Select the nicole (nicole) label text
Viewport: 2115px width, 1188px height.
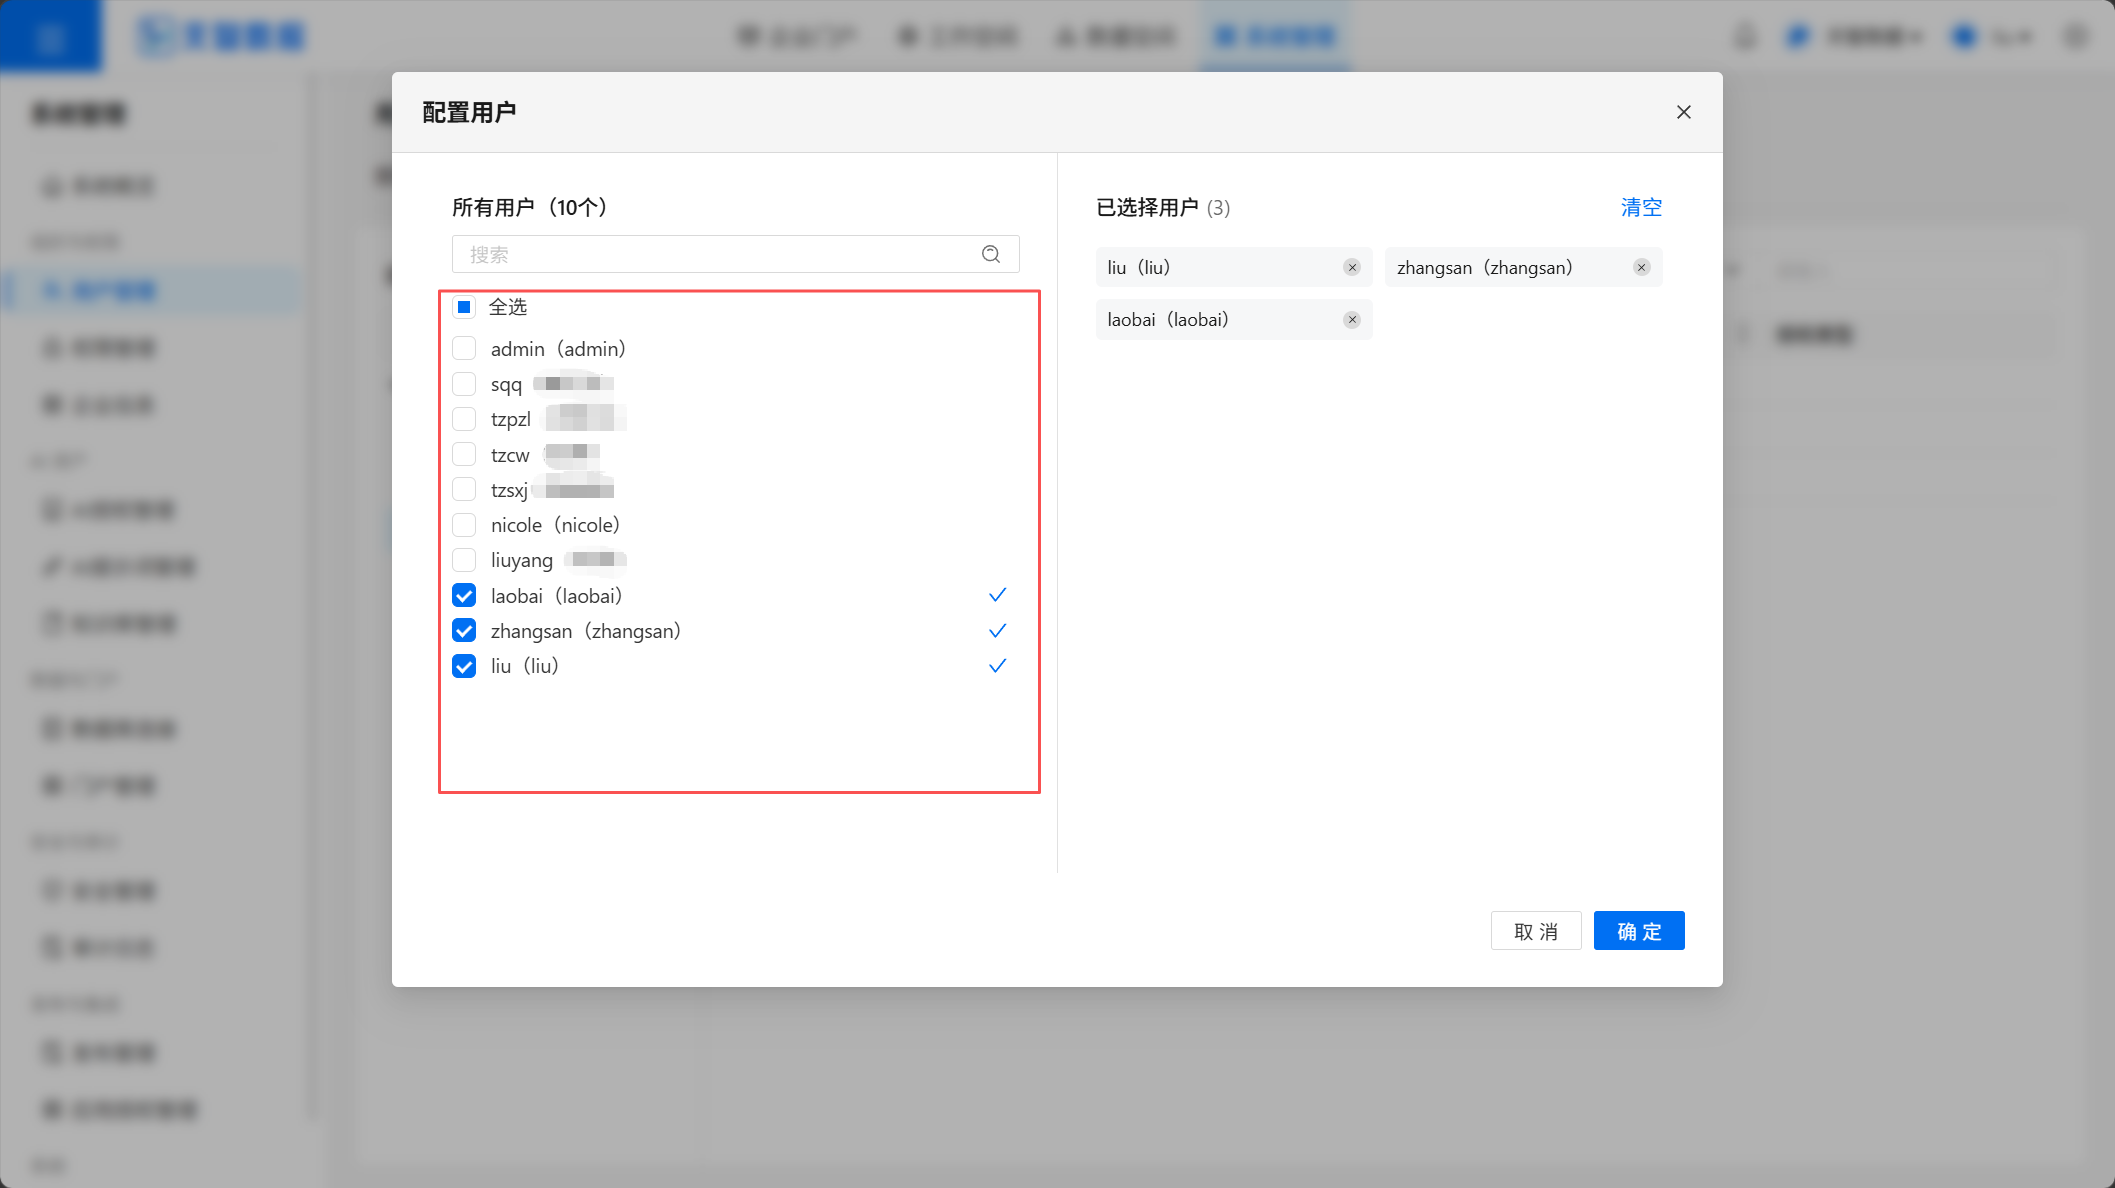(555, 525)
